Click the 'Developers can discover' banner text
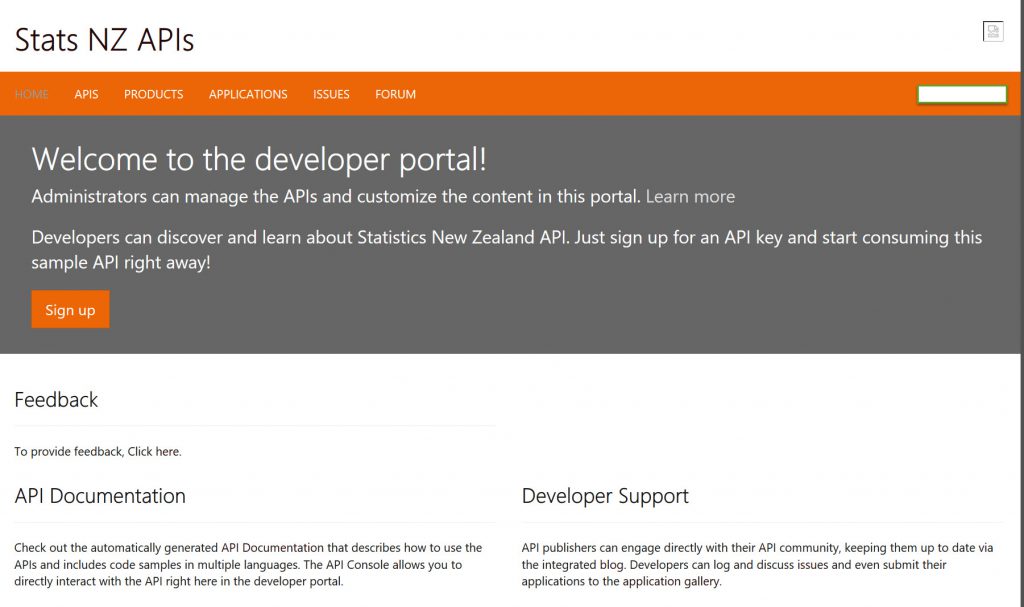This screenshot has height=607, width=1024. [506, 250]
